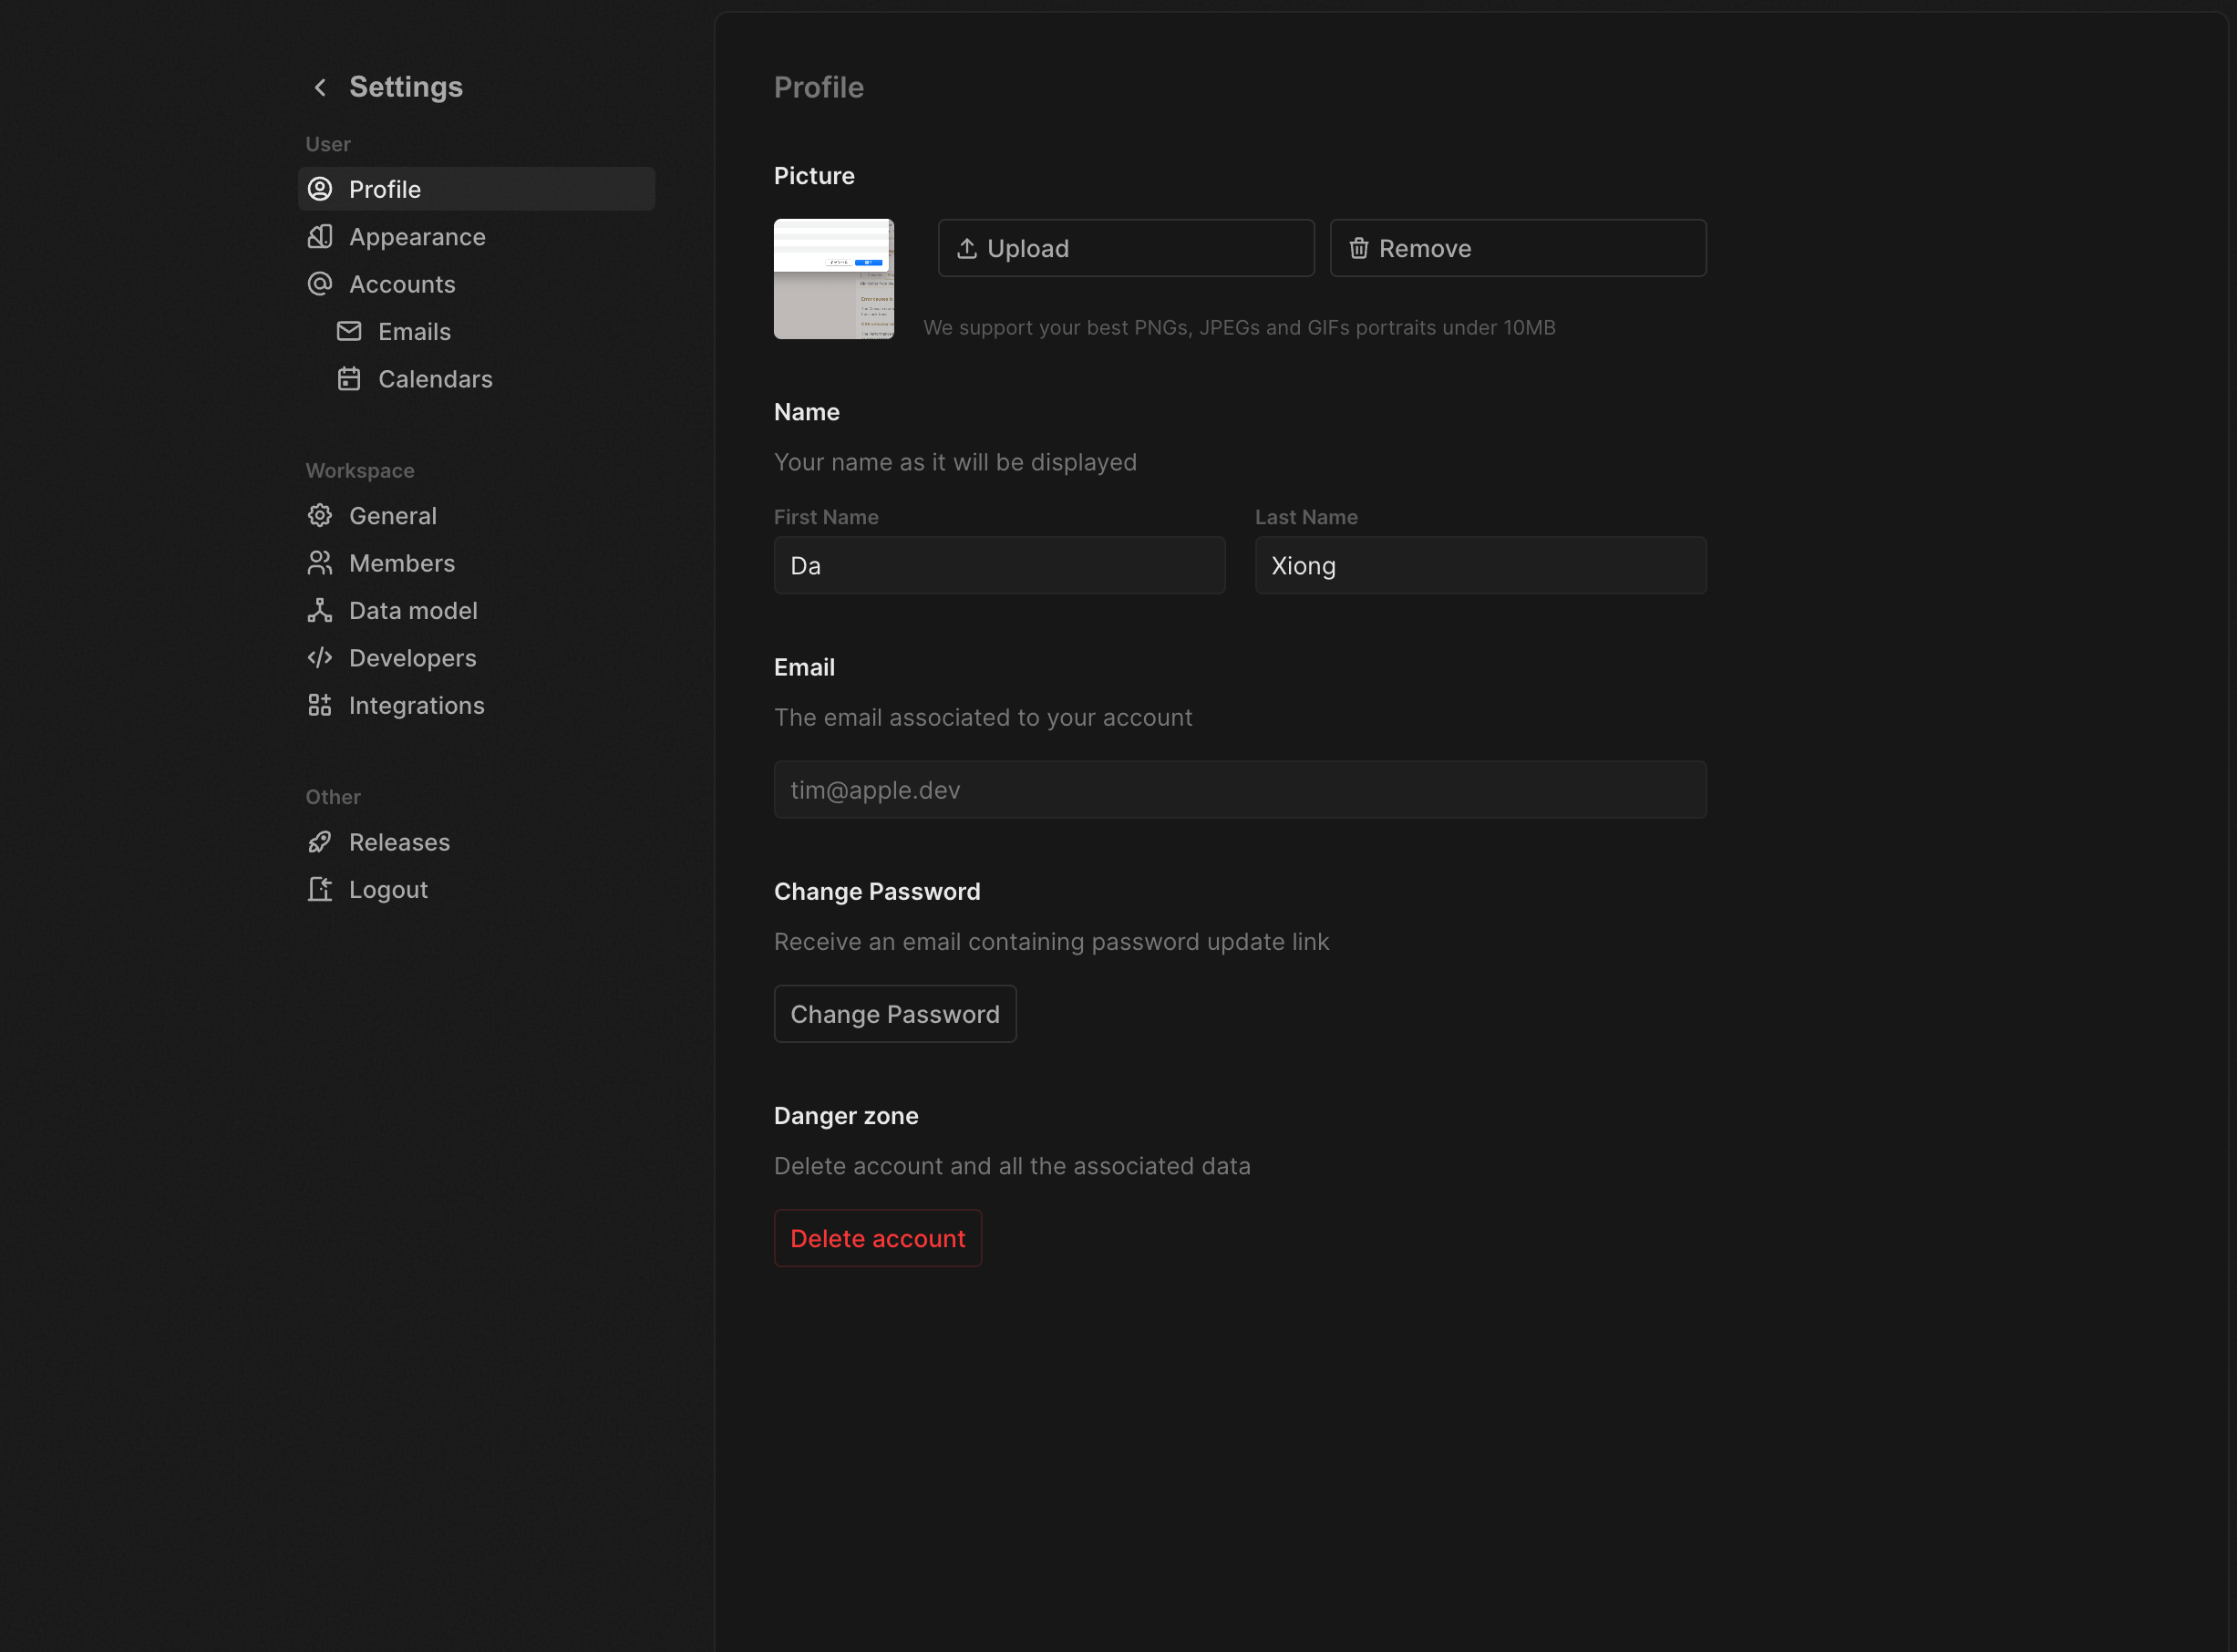Click 'Delete account and all the associated data'
The height and width of the screenshot is (1652, 2237).
pyautogui.click(x=1012, y=1166)
